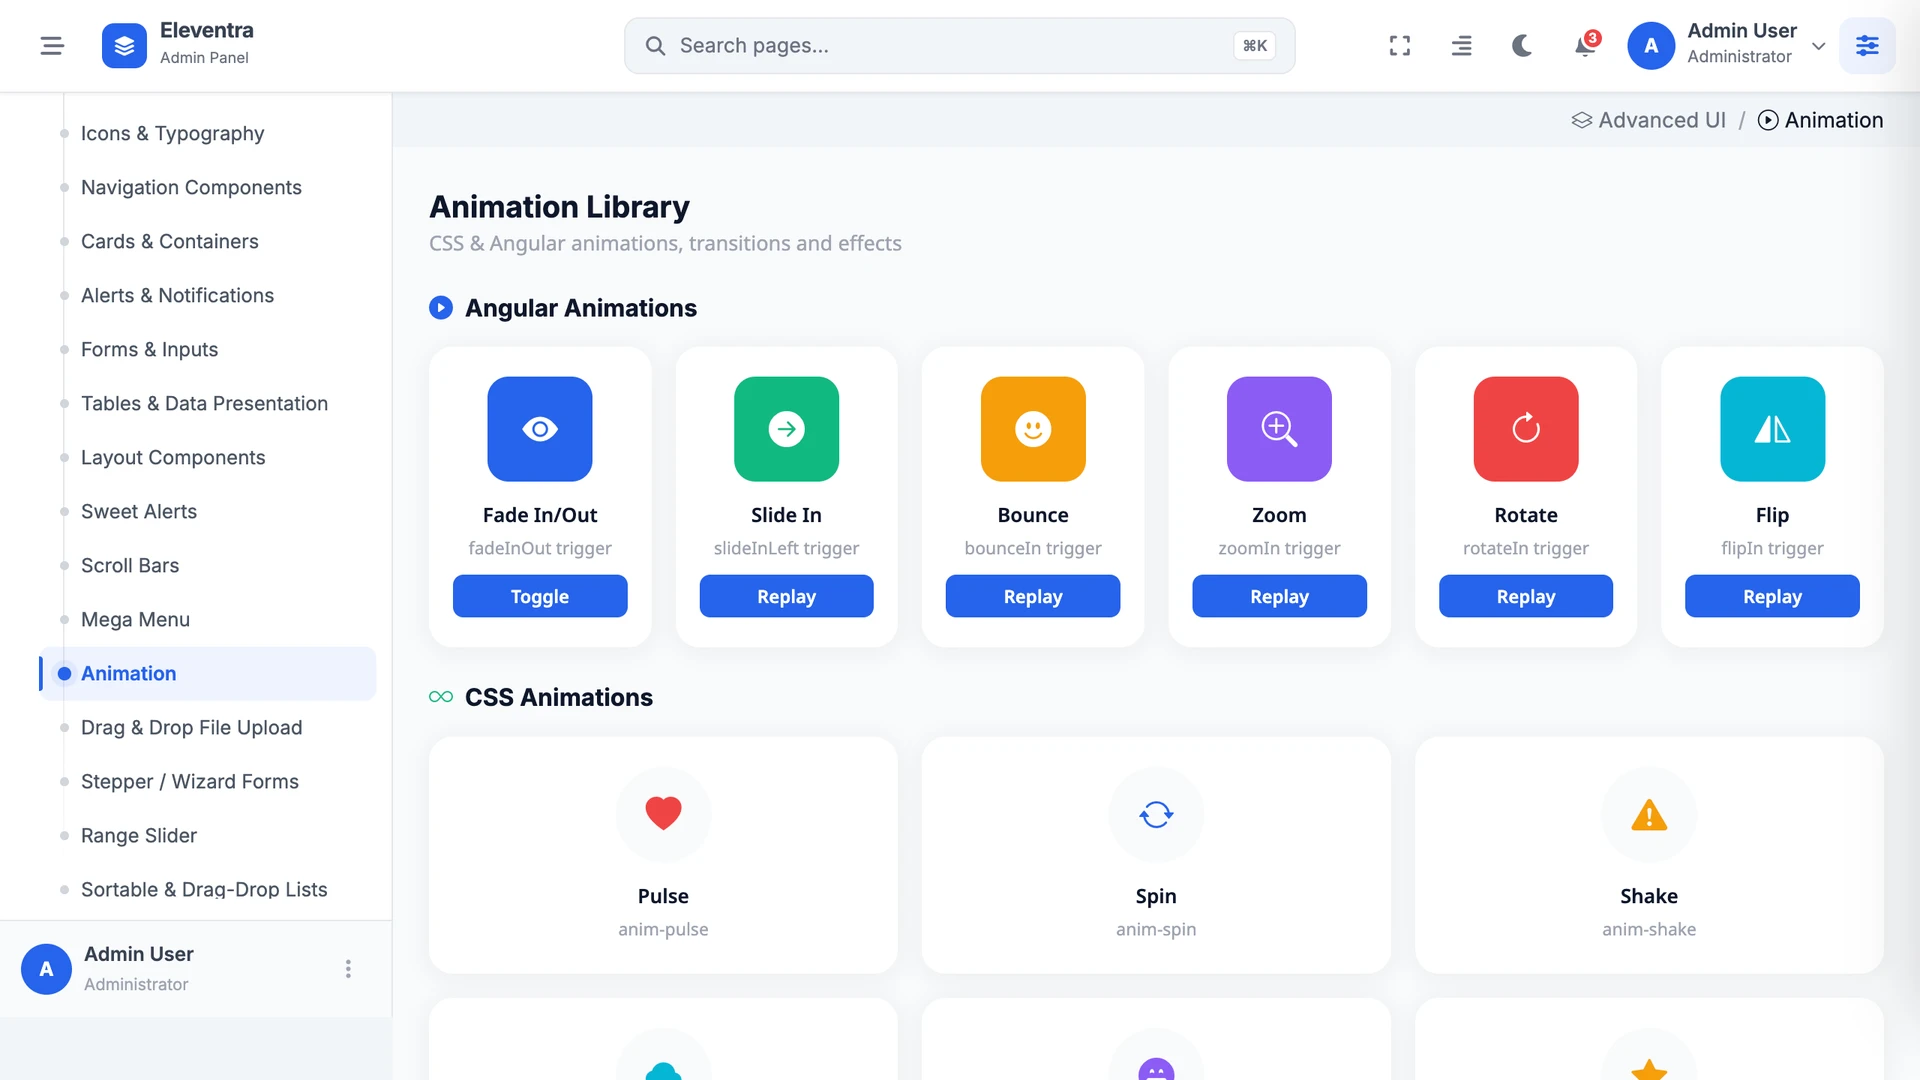Select the anim-spin class text
Viewport: 1920px width, 1080px height.
pos(1156,929)
